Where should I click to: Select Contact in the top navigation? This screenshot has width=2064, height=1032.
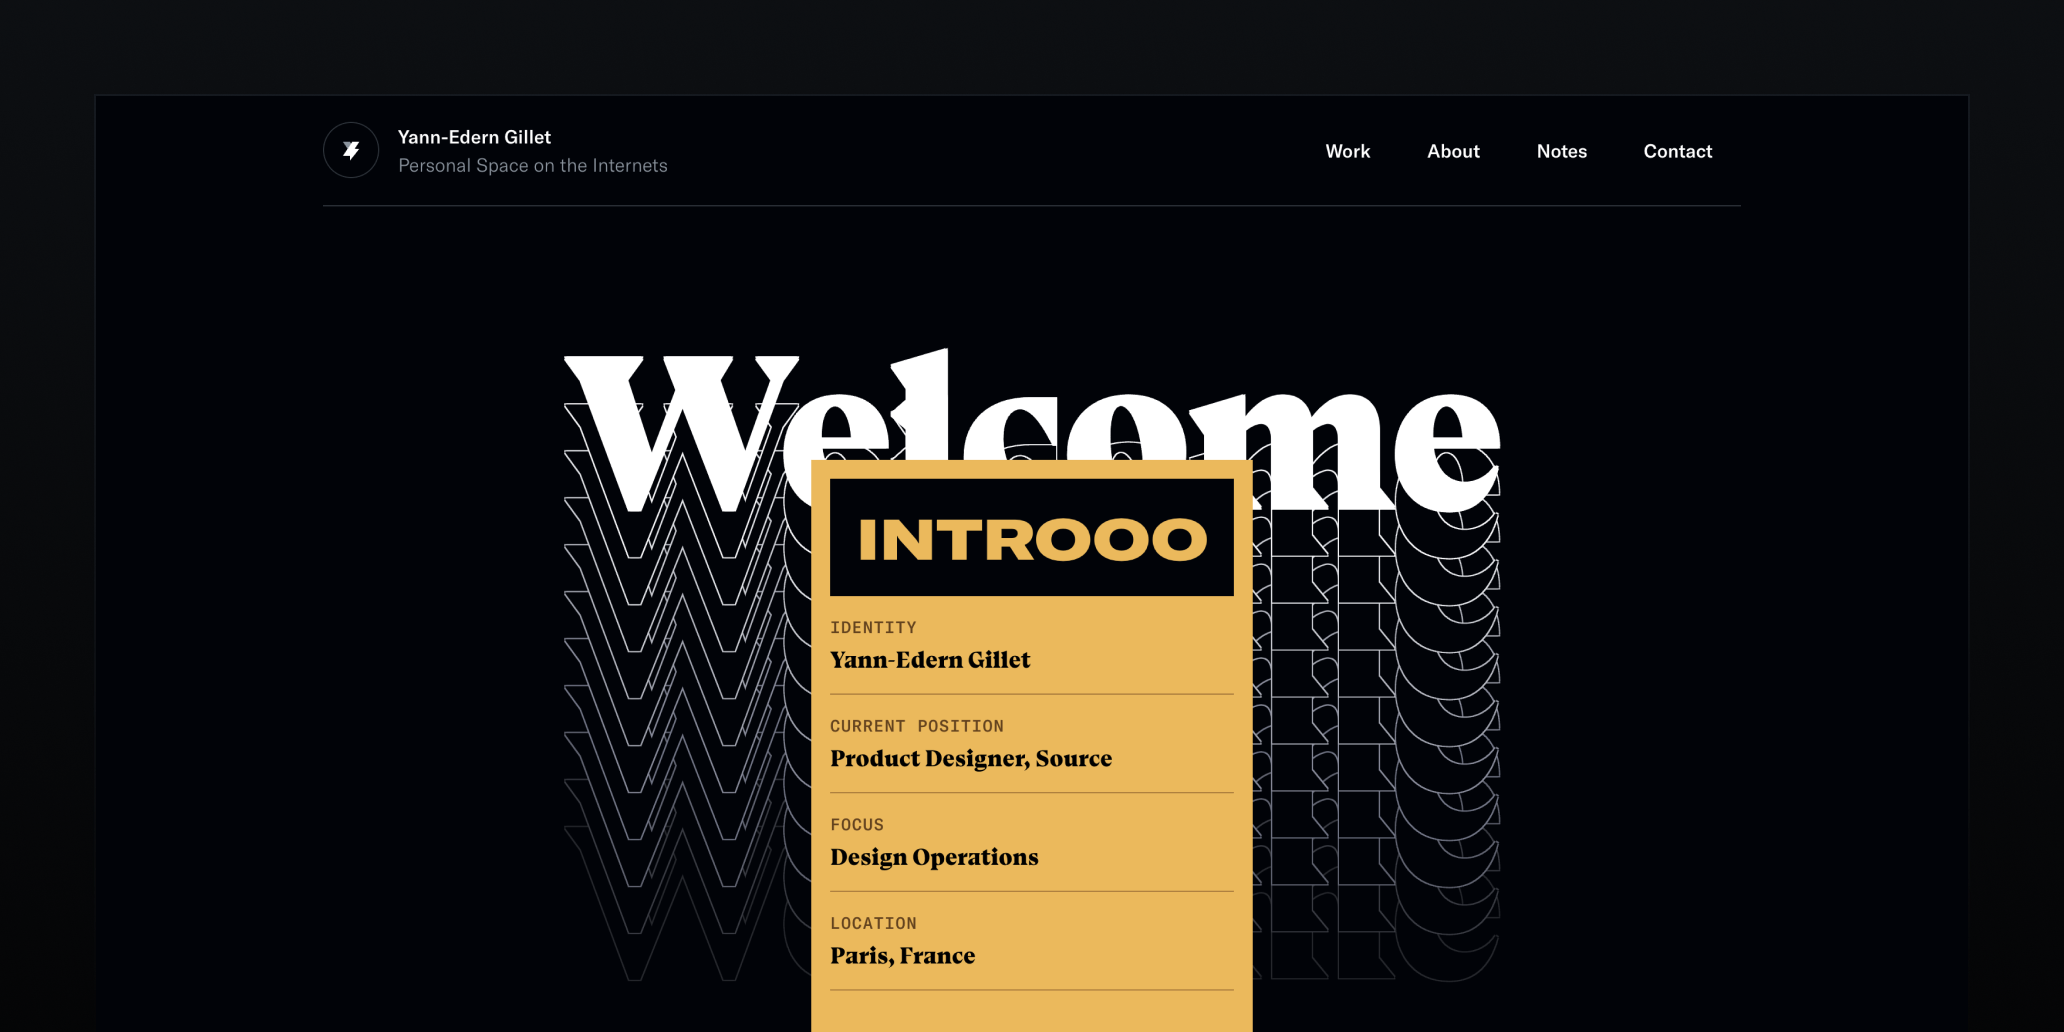[1677, 152]
